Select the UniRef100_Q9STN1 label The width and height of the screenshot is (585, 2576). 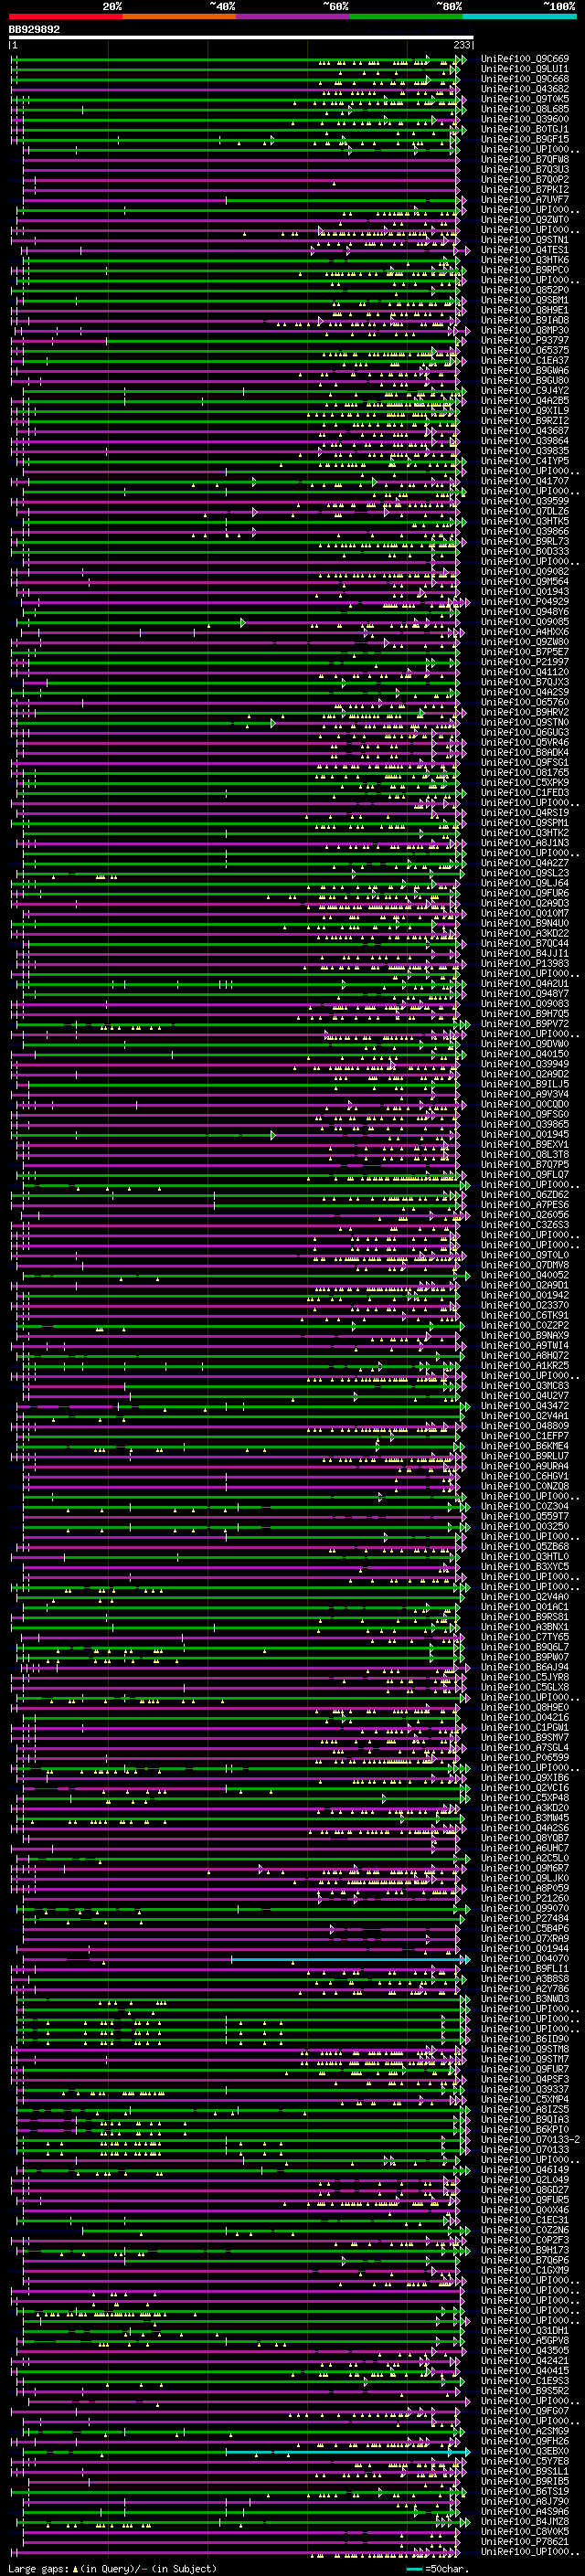(x=524, y=240)
